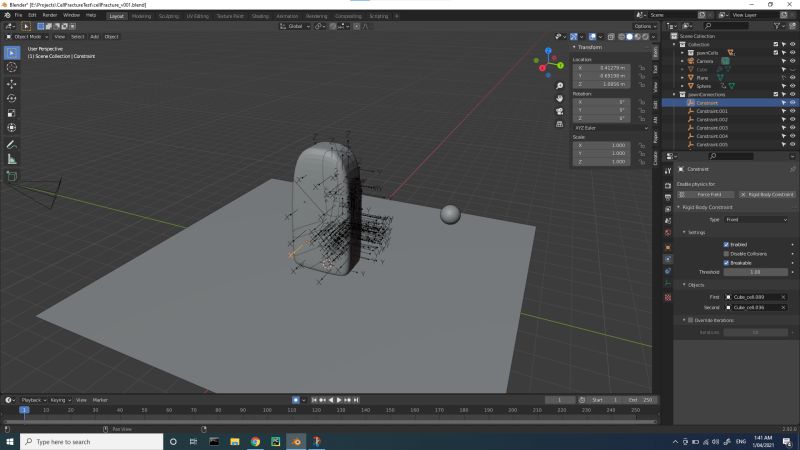Viewport: 800px width, 450px height.
Task: Open File Explorer from the taskbar
Action: click(x=235, y=442)
